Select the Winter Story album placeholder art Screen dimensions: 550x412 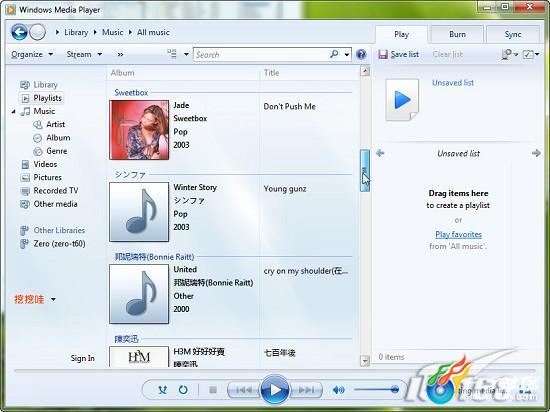(x=139, y=212)
